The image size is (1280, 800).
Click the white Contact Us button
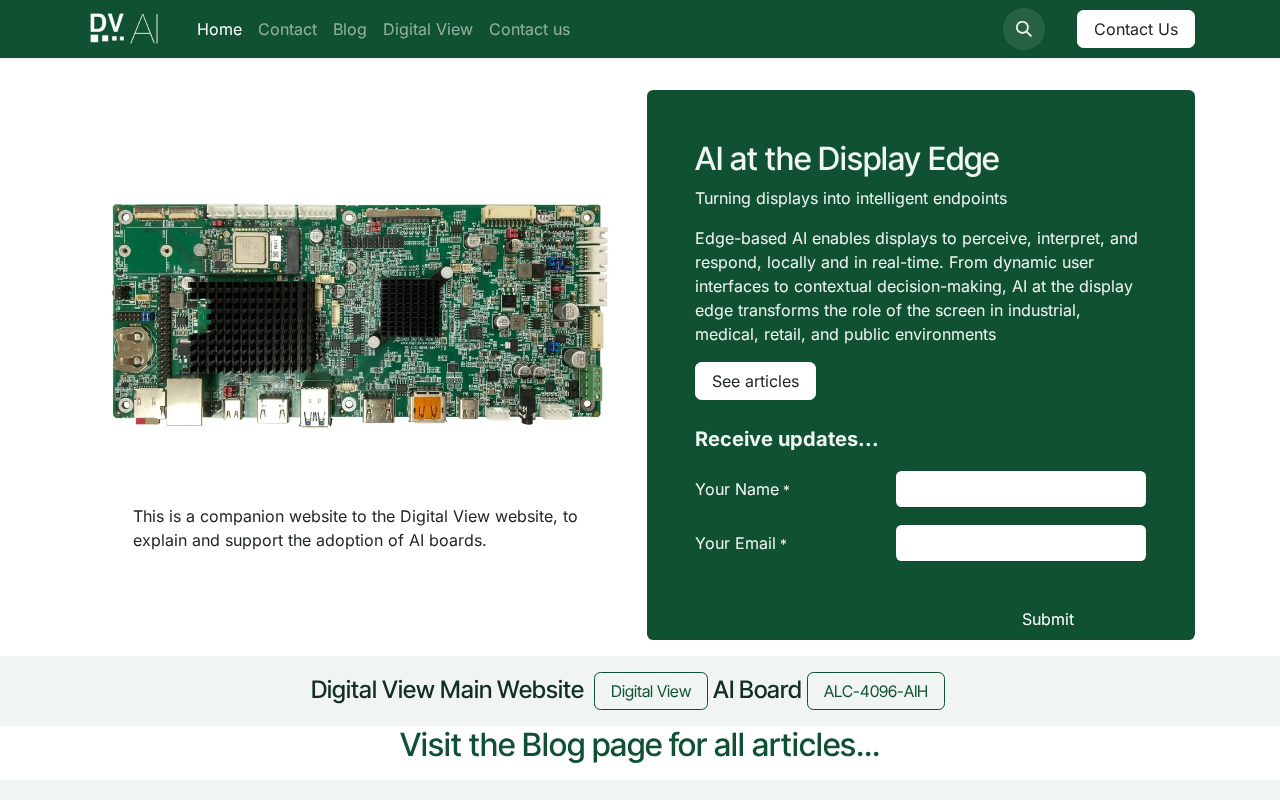coord(1136,29)
